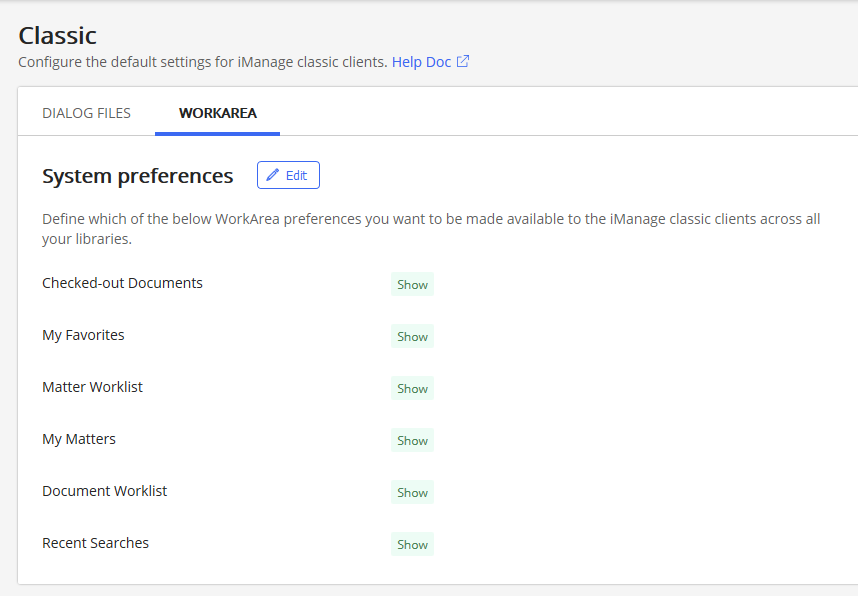The height and width of the screenshot is (596, 858).
Task: Switch to the Dialog Files tab
Action: (x=86, y=113)
